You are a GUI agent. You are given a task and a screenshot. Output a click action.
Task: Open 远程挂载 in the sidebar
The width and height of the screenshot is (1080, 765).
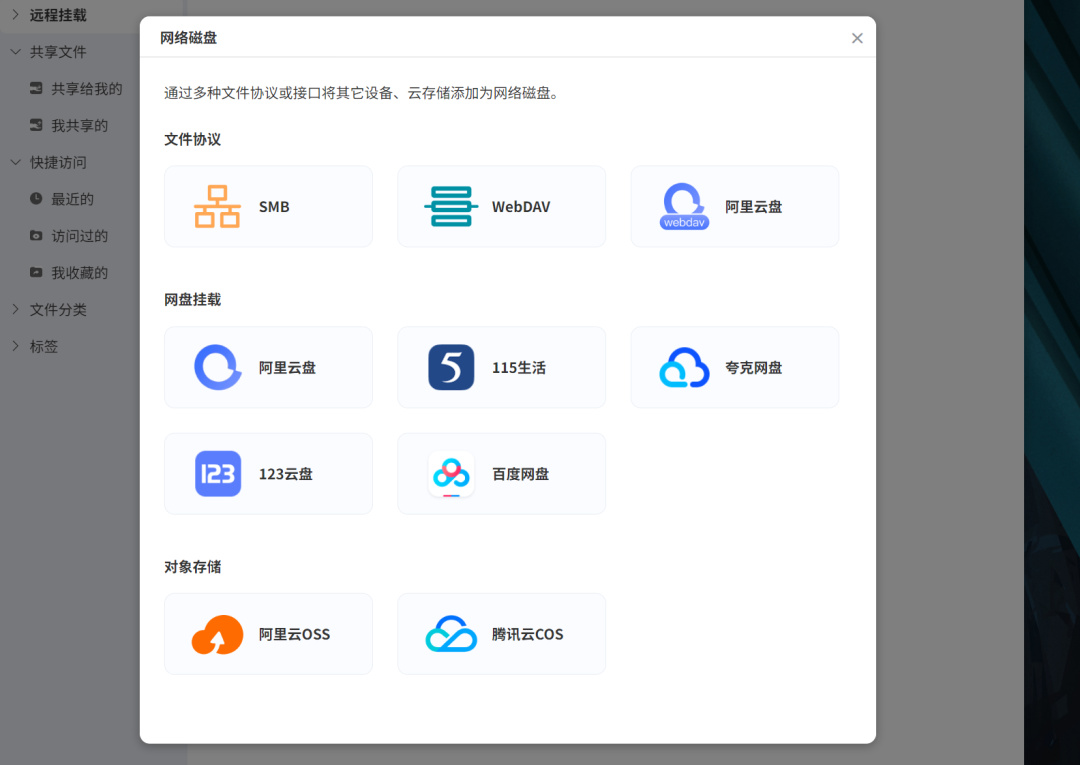pos(58,15)
